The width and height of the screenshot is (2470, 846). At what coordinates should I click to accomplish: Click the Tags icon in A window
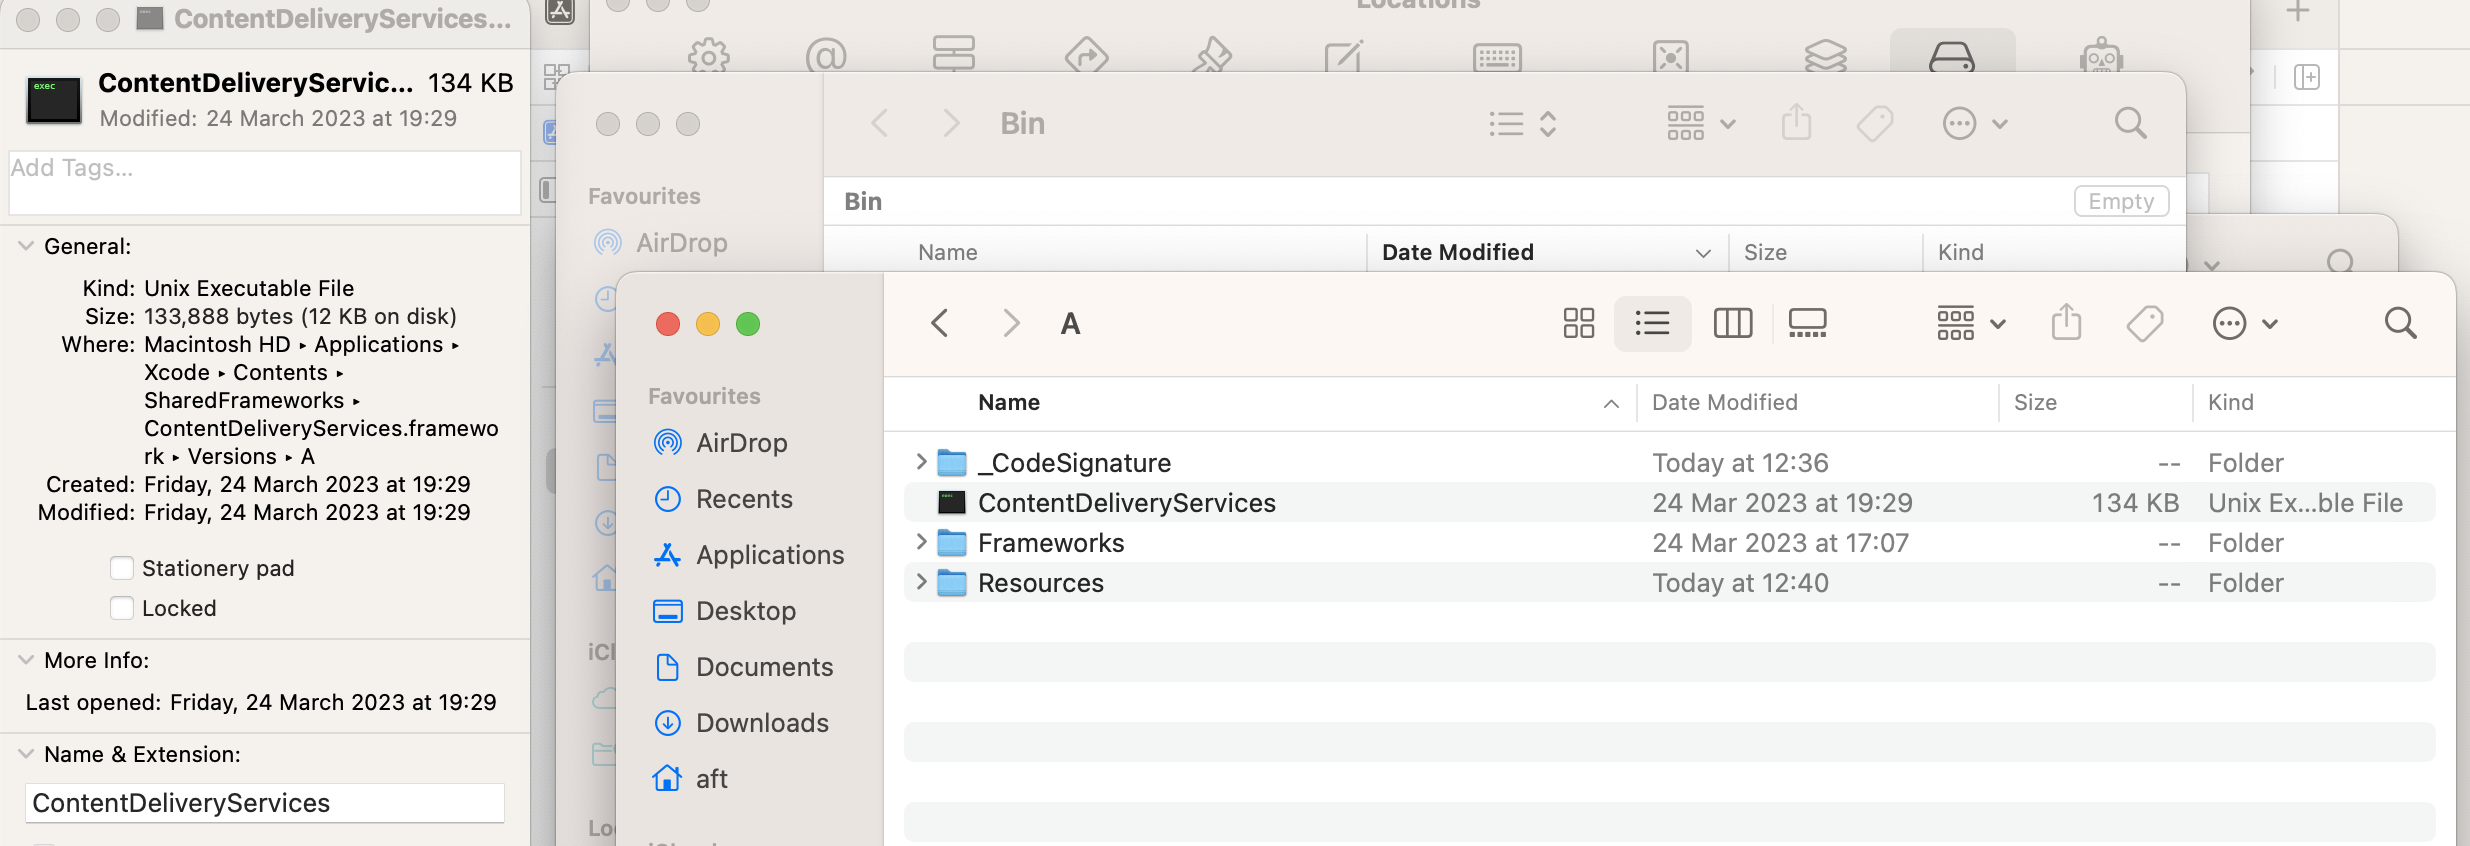[x=2145, y=323]
